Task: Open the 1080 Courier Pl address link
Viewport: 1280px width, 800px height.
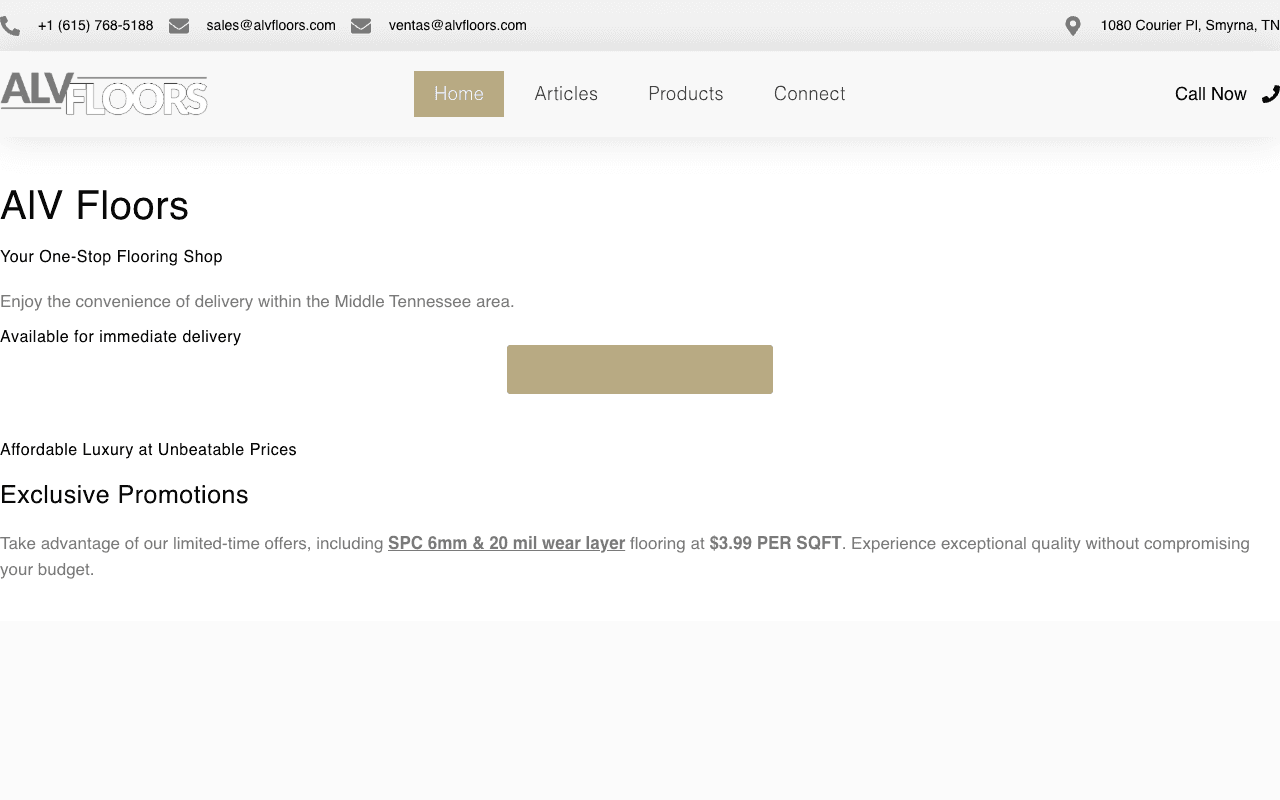Action: (1189, 26)
